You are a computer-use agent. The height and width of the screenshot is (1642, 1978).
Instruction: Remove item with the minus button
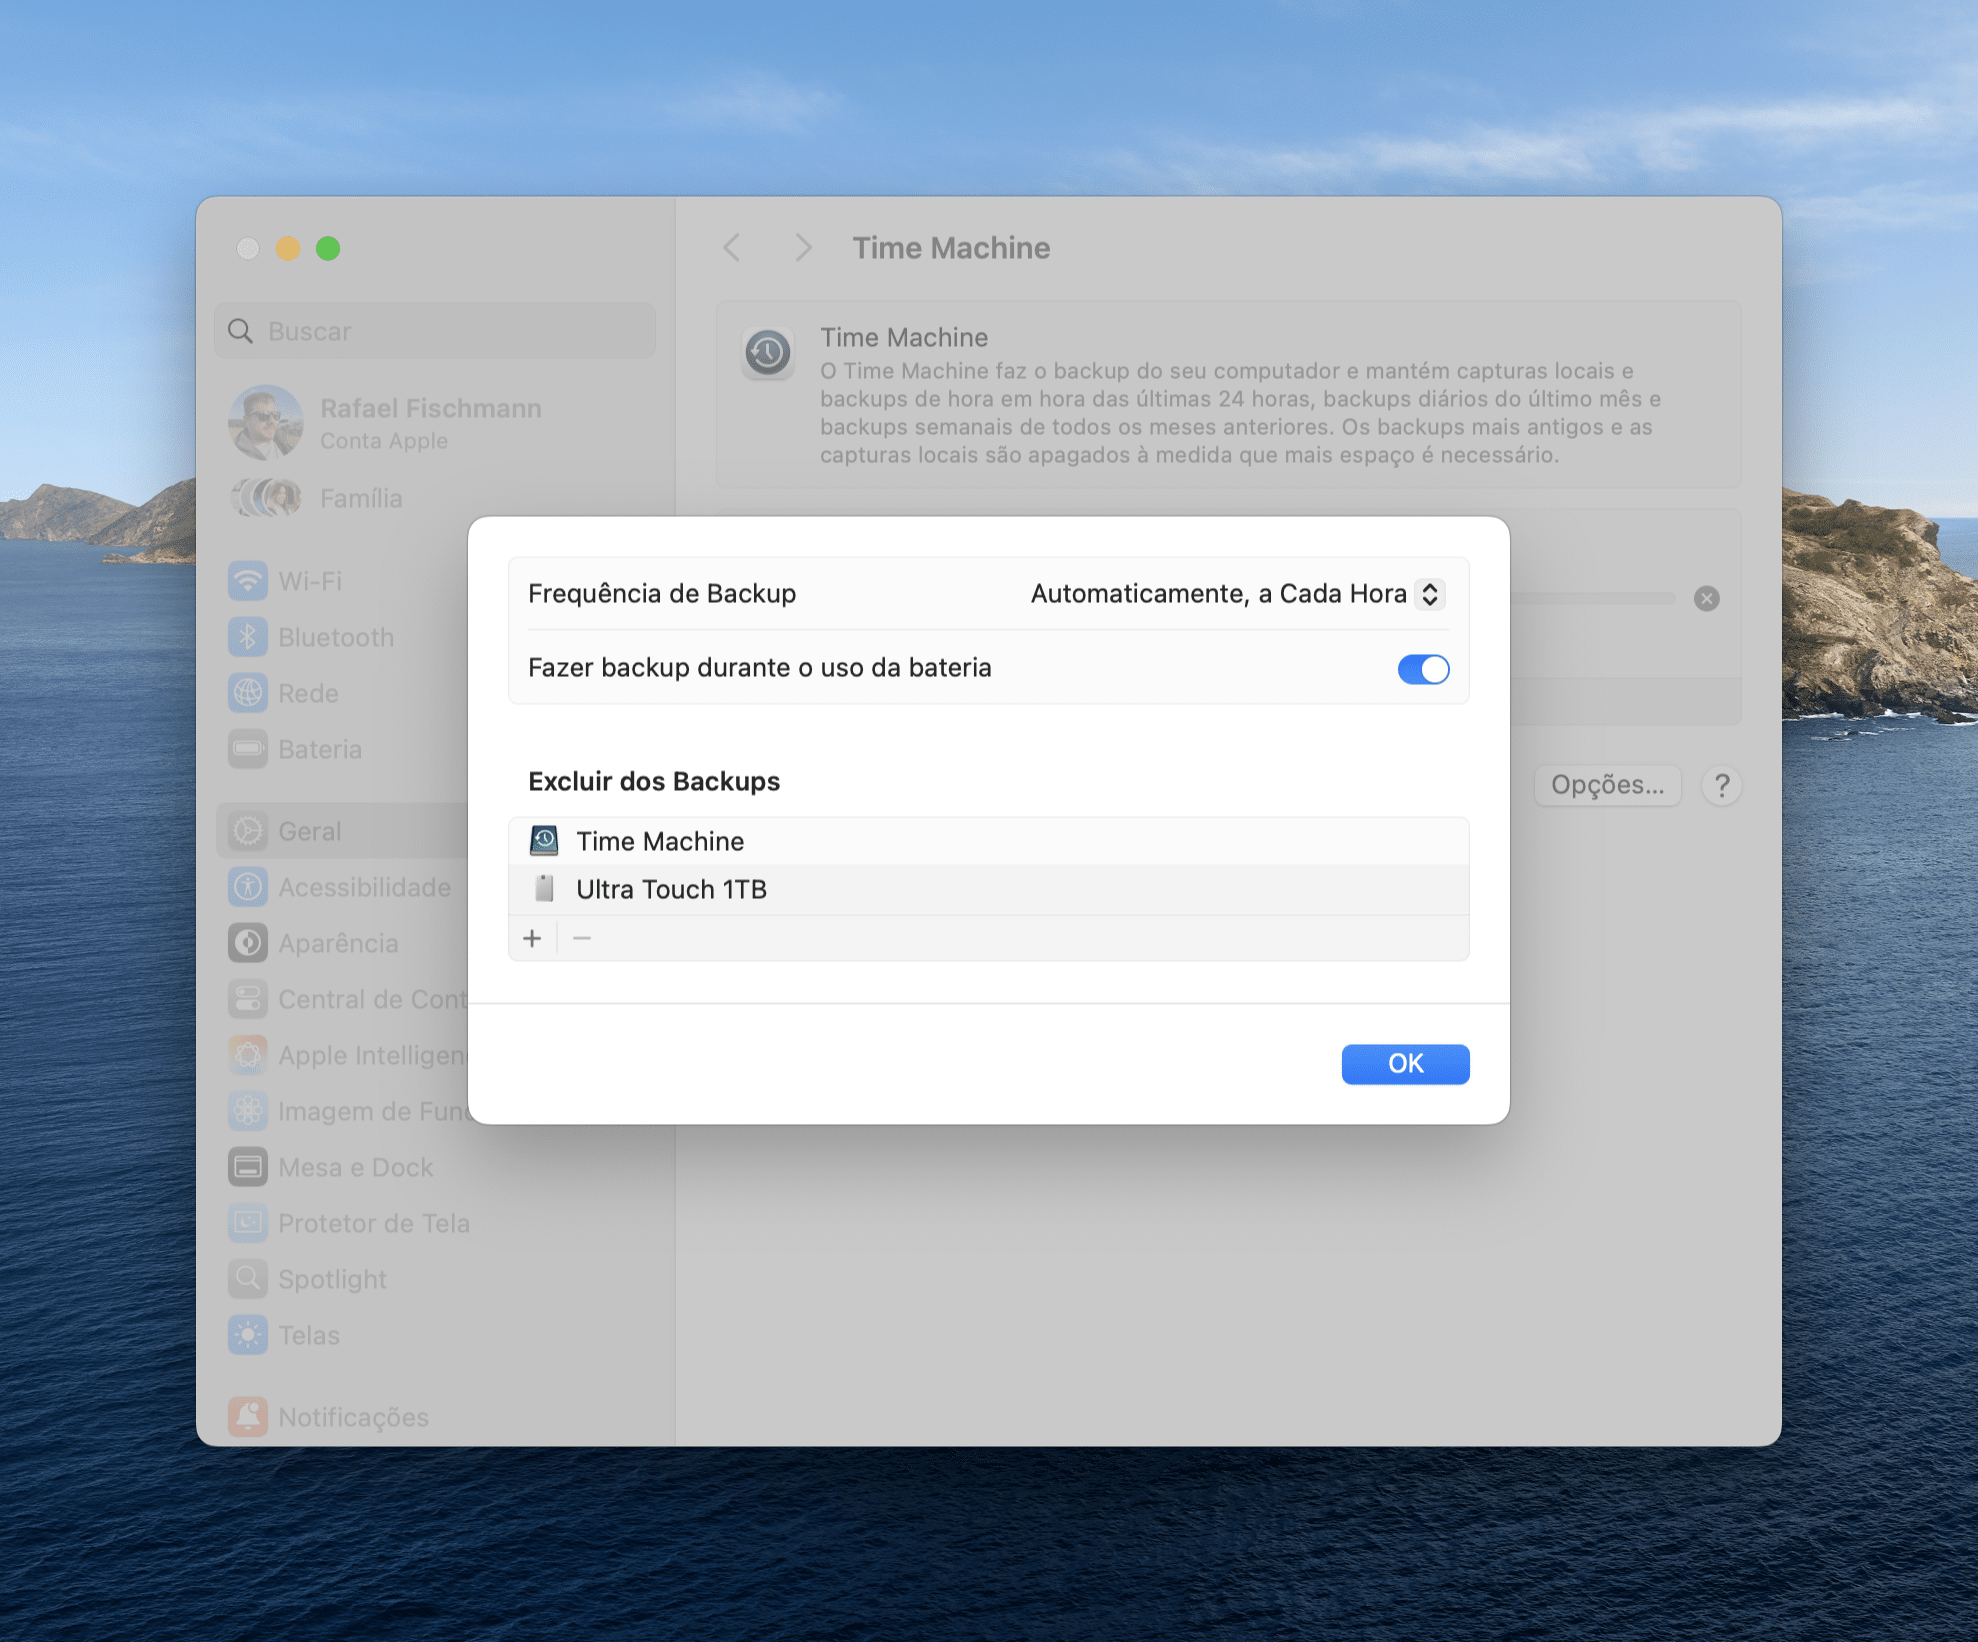(x=582, y=938)
